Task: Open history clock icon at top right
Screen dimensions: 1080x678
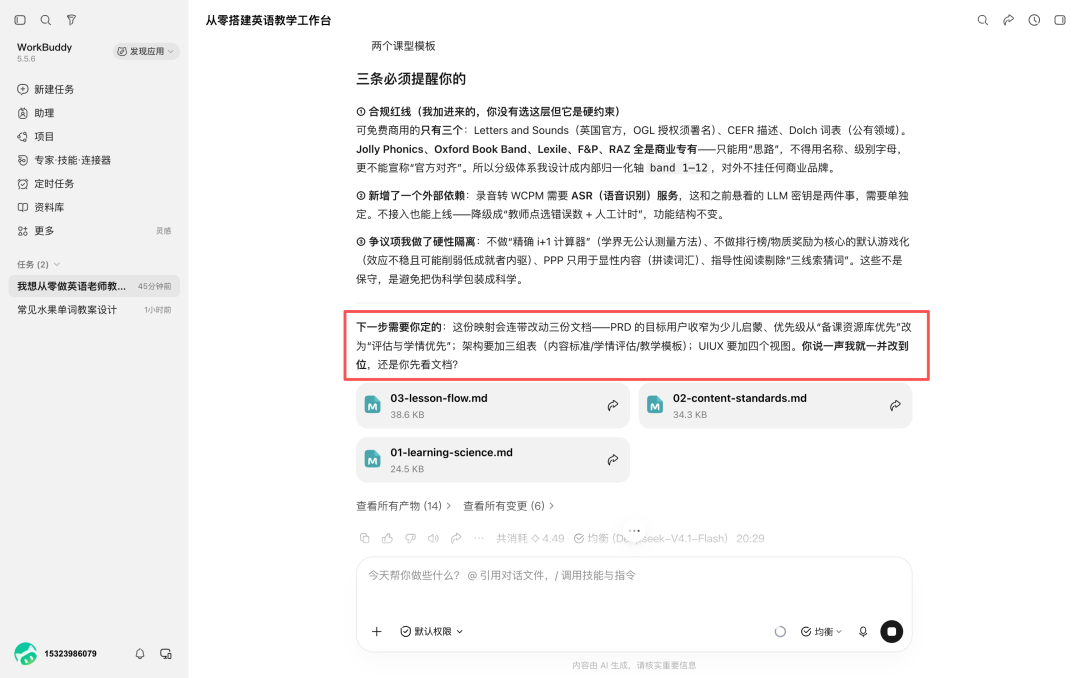Action: [1034, 20]
